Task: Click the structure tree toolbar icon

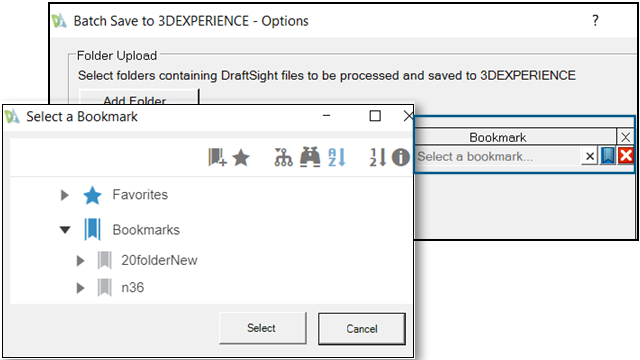Action: 283,157
